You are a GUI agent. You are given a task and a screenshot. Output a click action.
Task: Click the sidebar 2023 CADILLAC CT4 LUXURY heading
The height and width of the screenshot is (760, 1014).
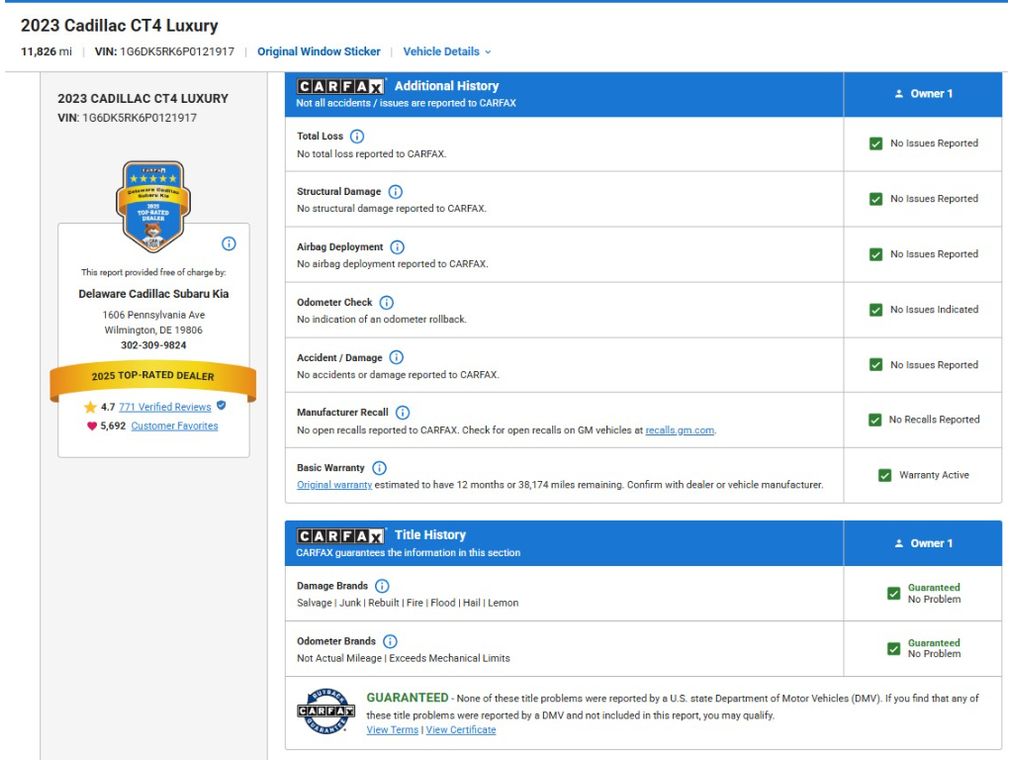pos(143,98)
